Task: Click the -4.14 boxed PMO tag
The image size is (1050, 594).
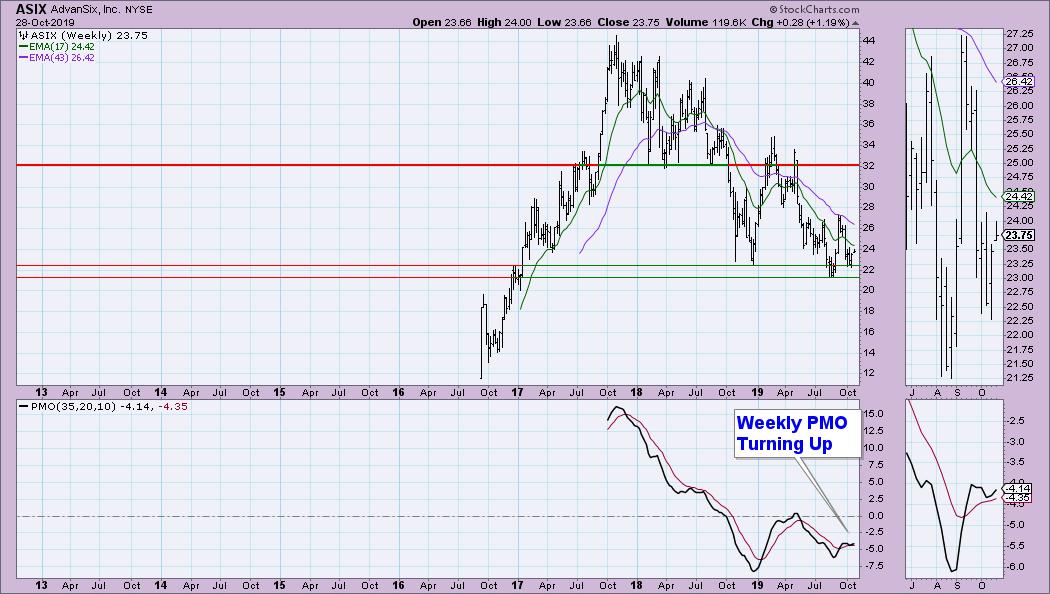Action: (1018, 489)
